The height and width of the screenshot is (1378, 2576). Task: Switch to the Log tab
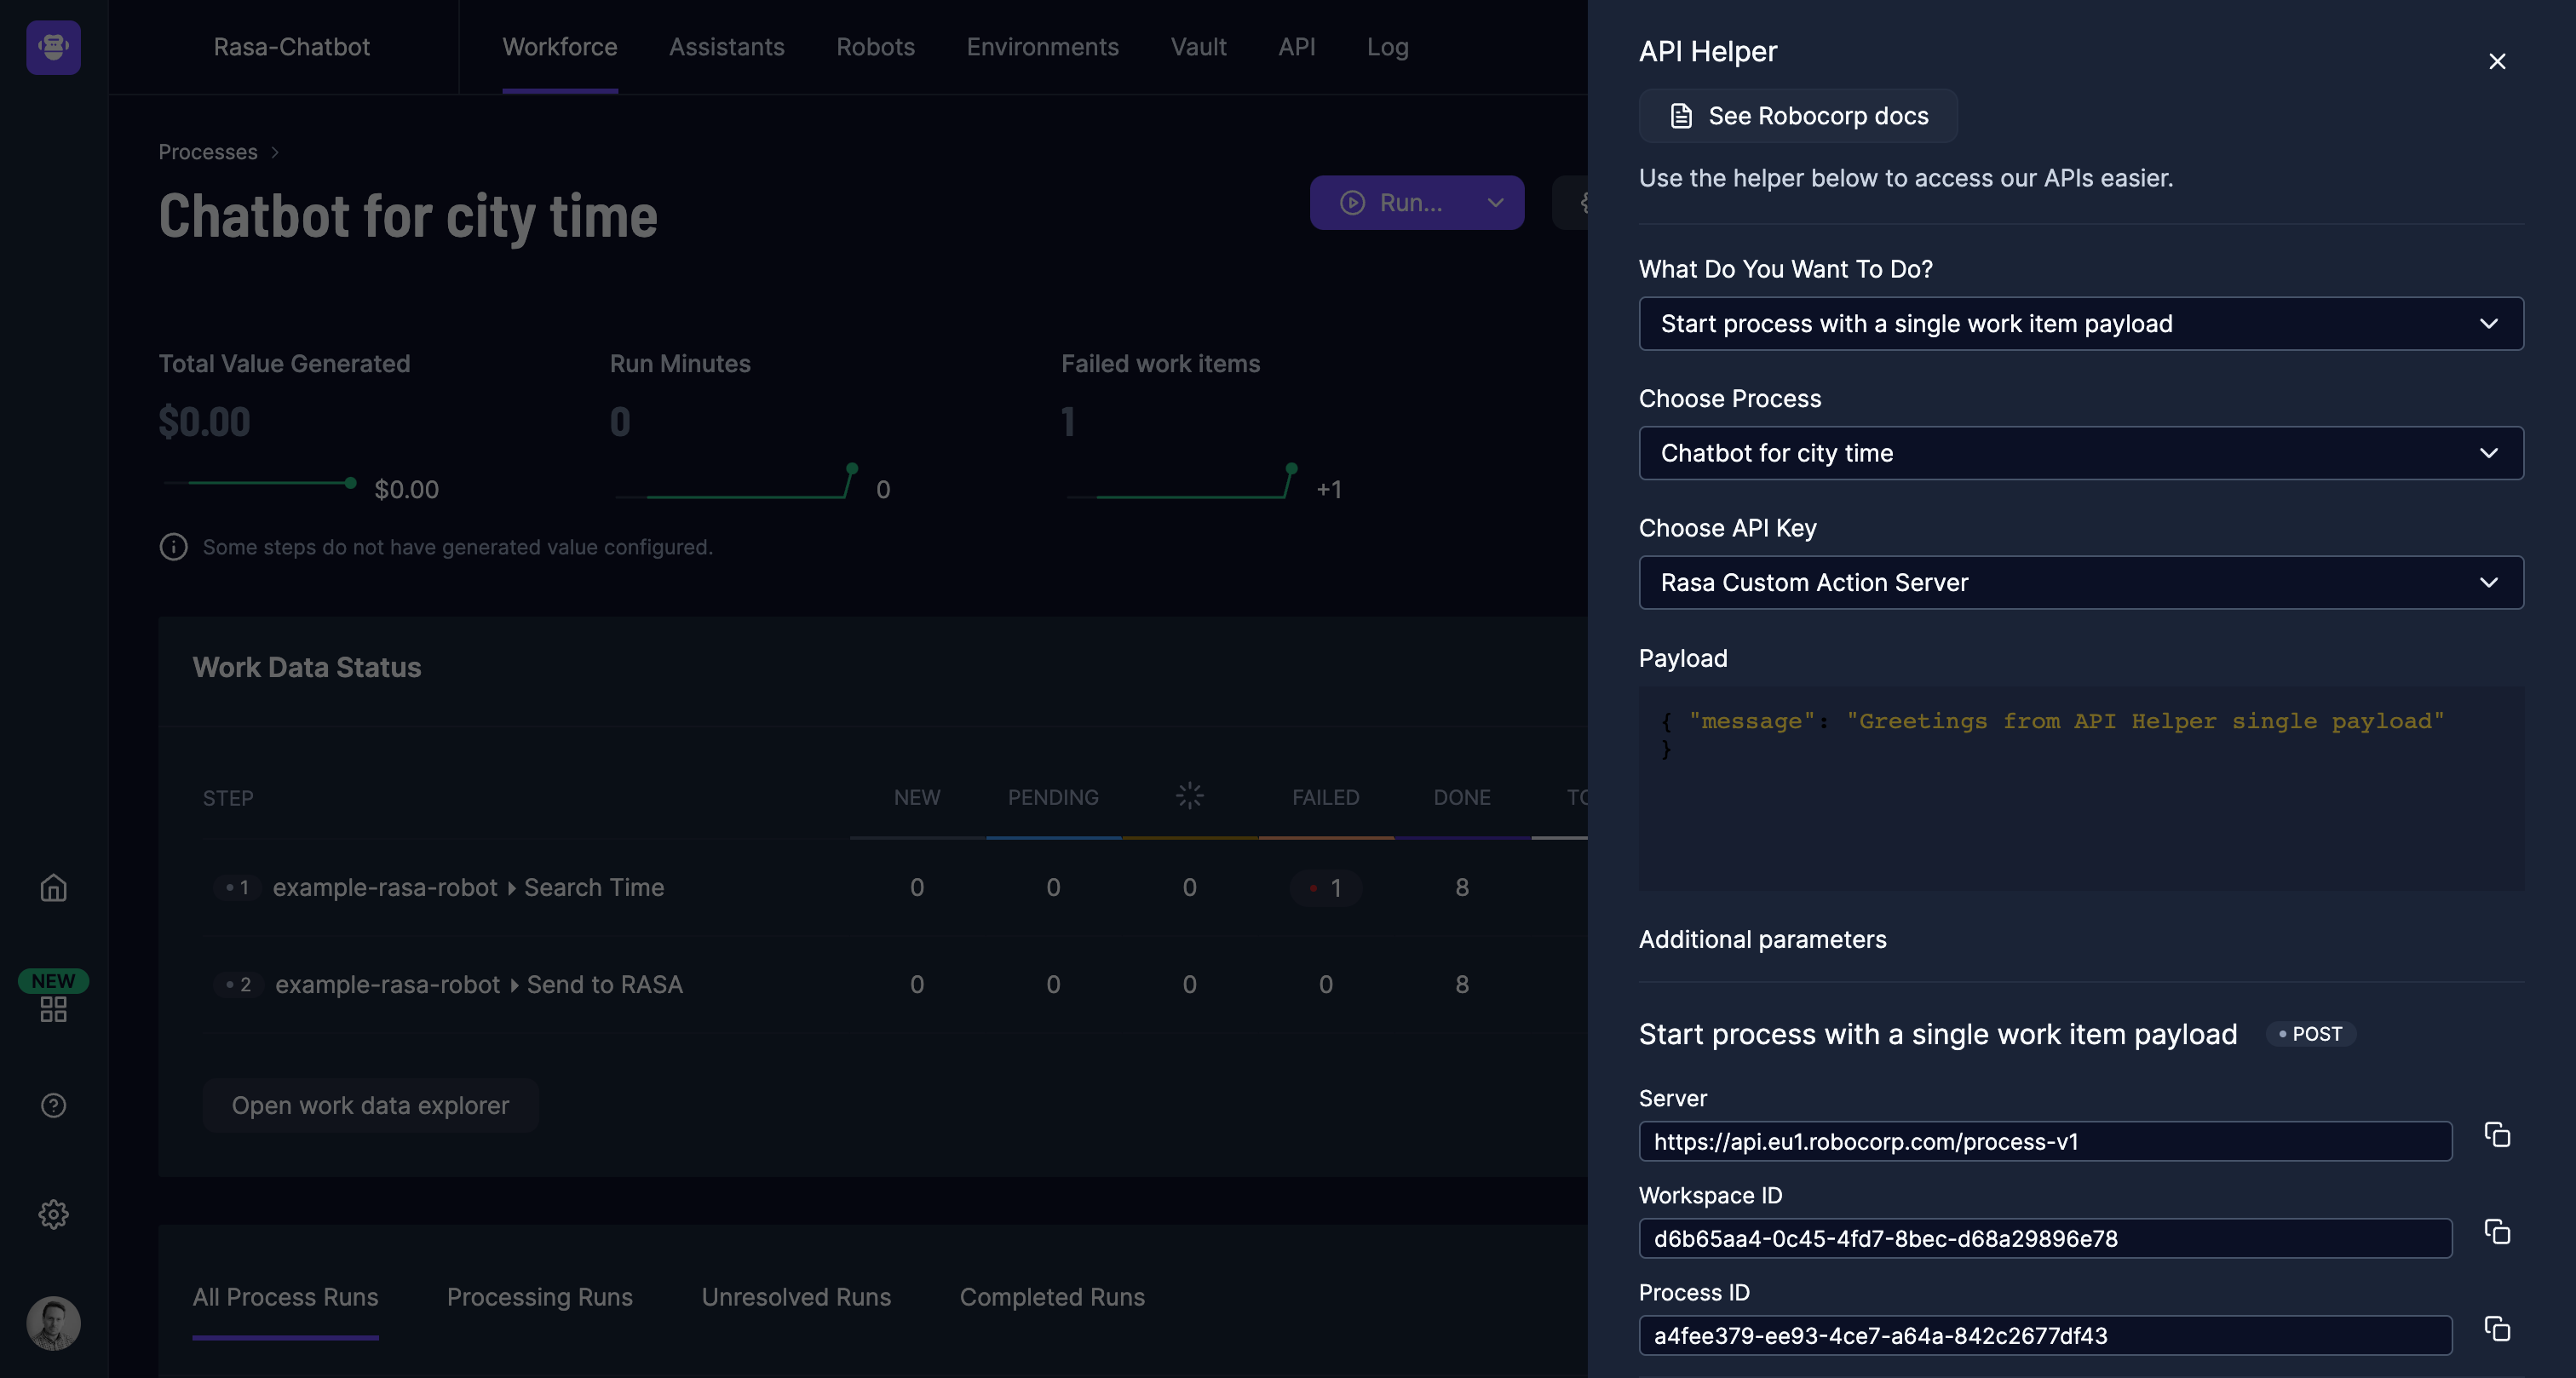[x=1387, y=47]
